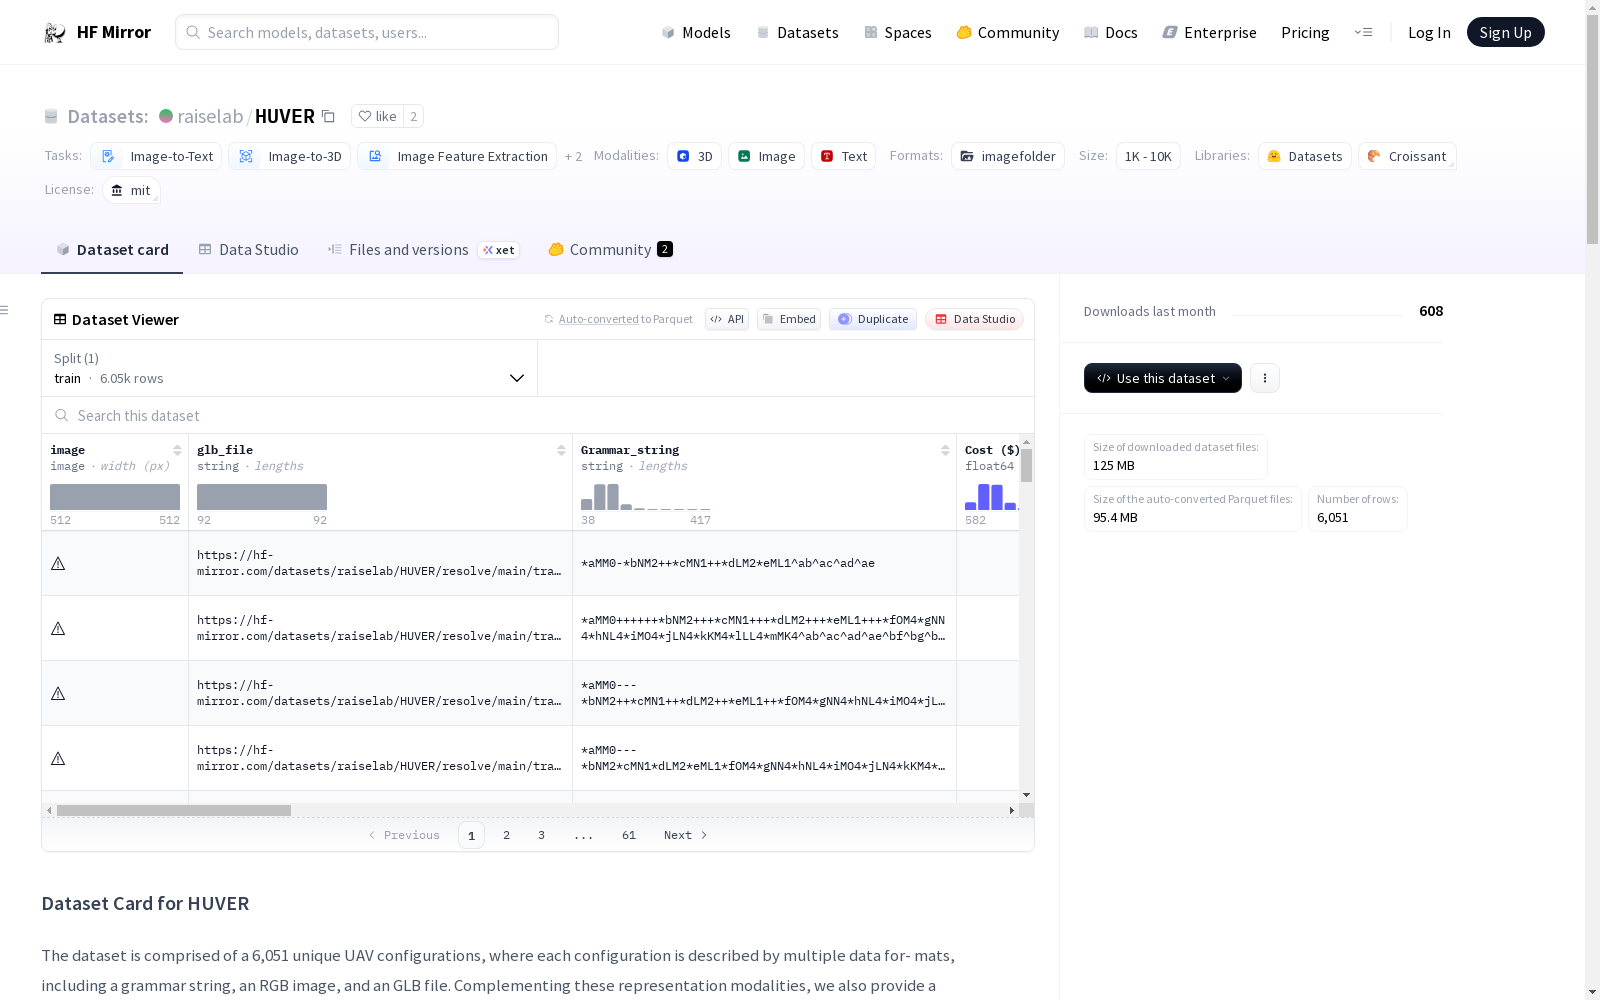This screenshot has height=1000, width=1600.
Task: Open the Auto-converted to Parquet link
Action: point(625,319)
